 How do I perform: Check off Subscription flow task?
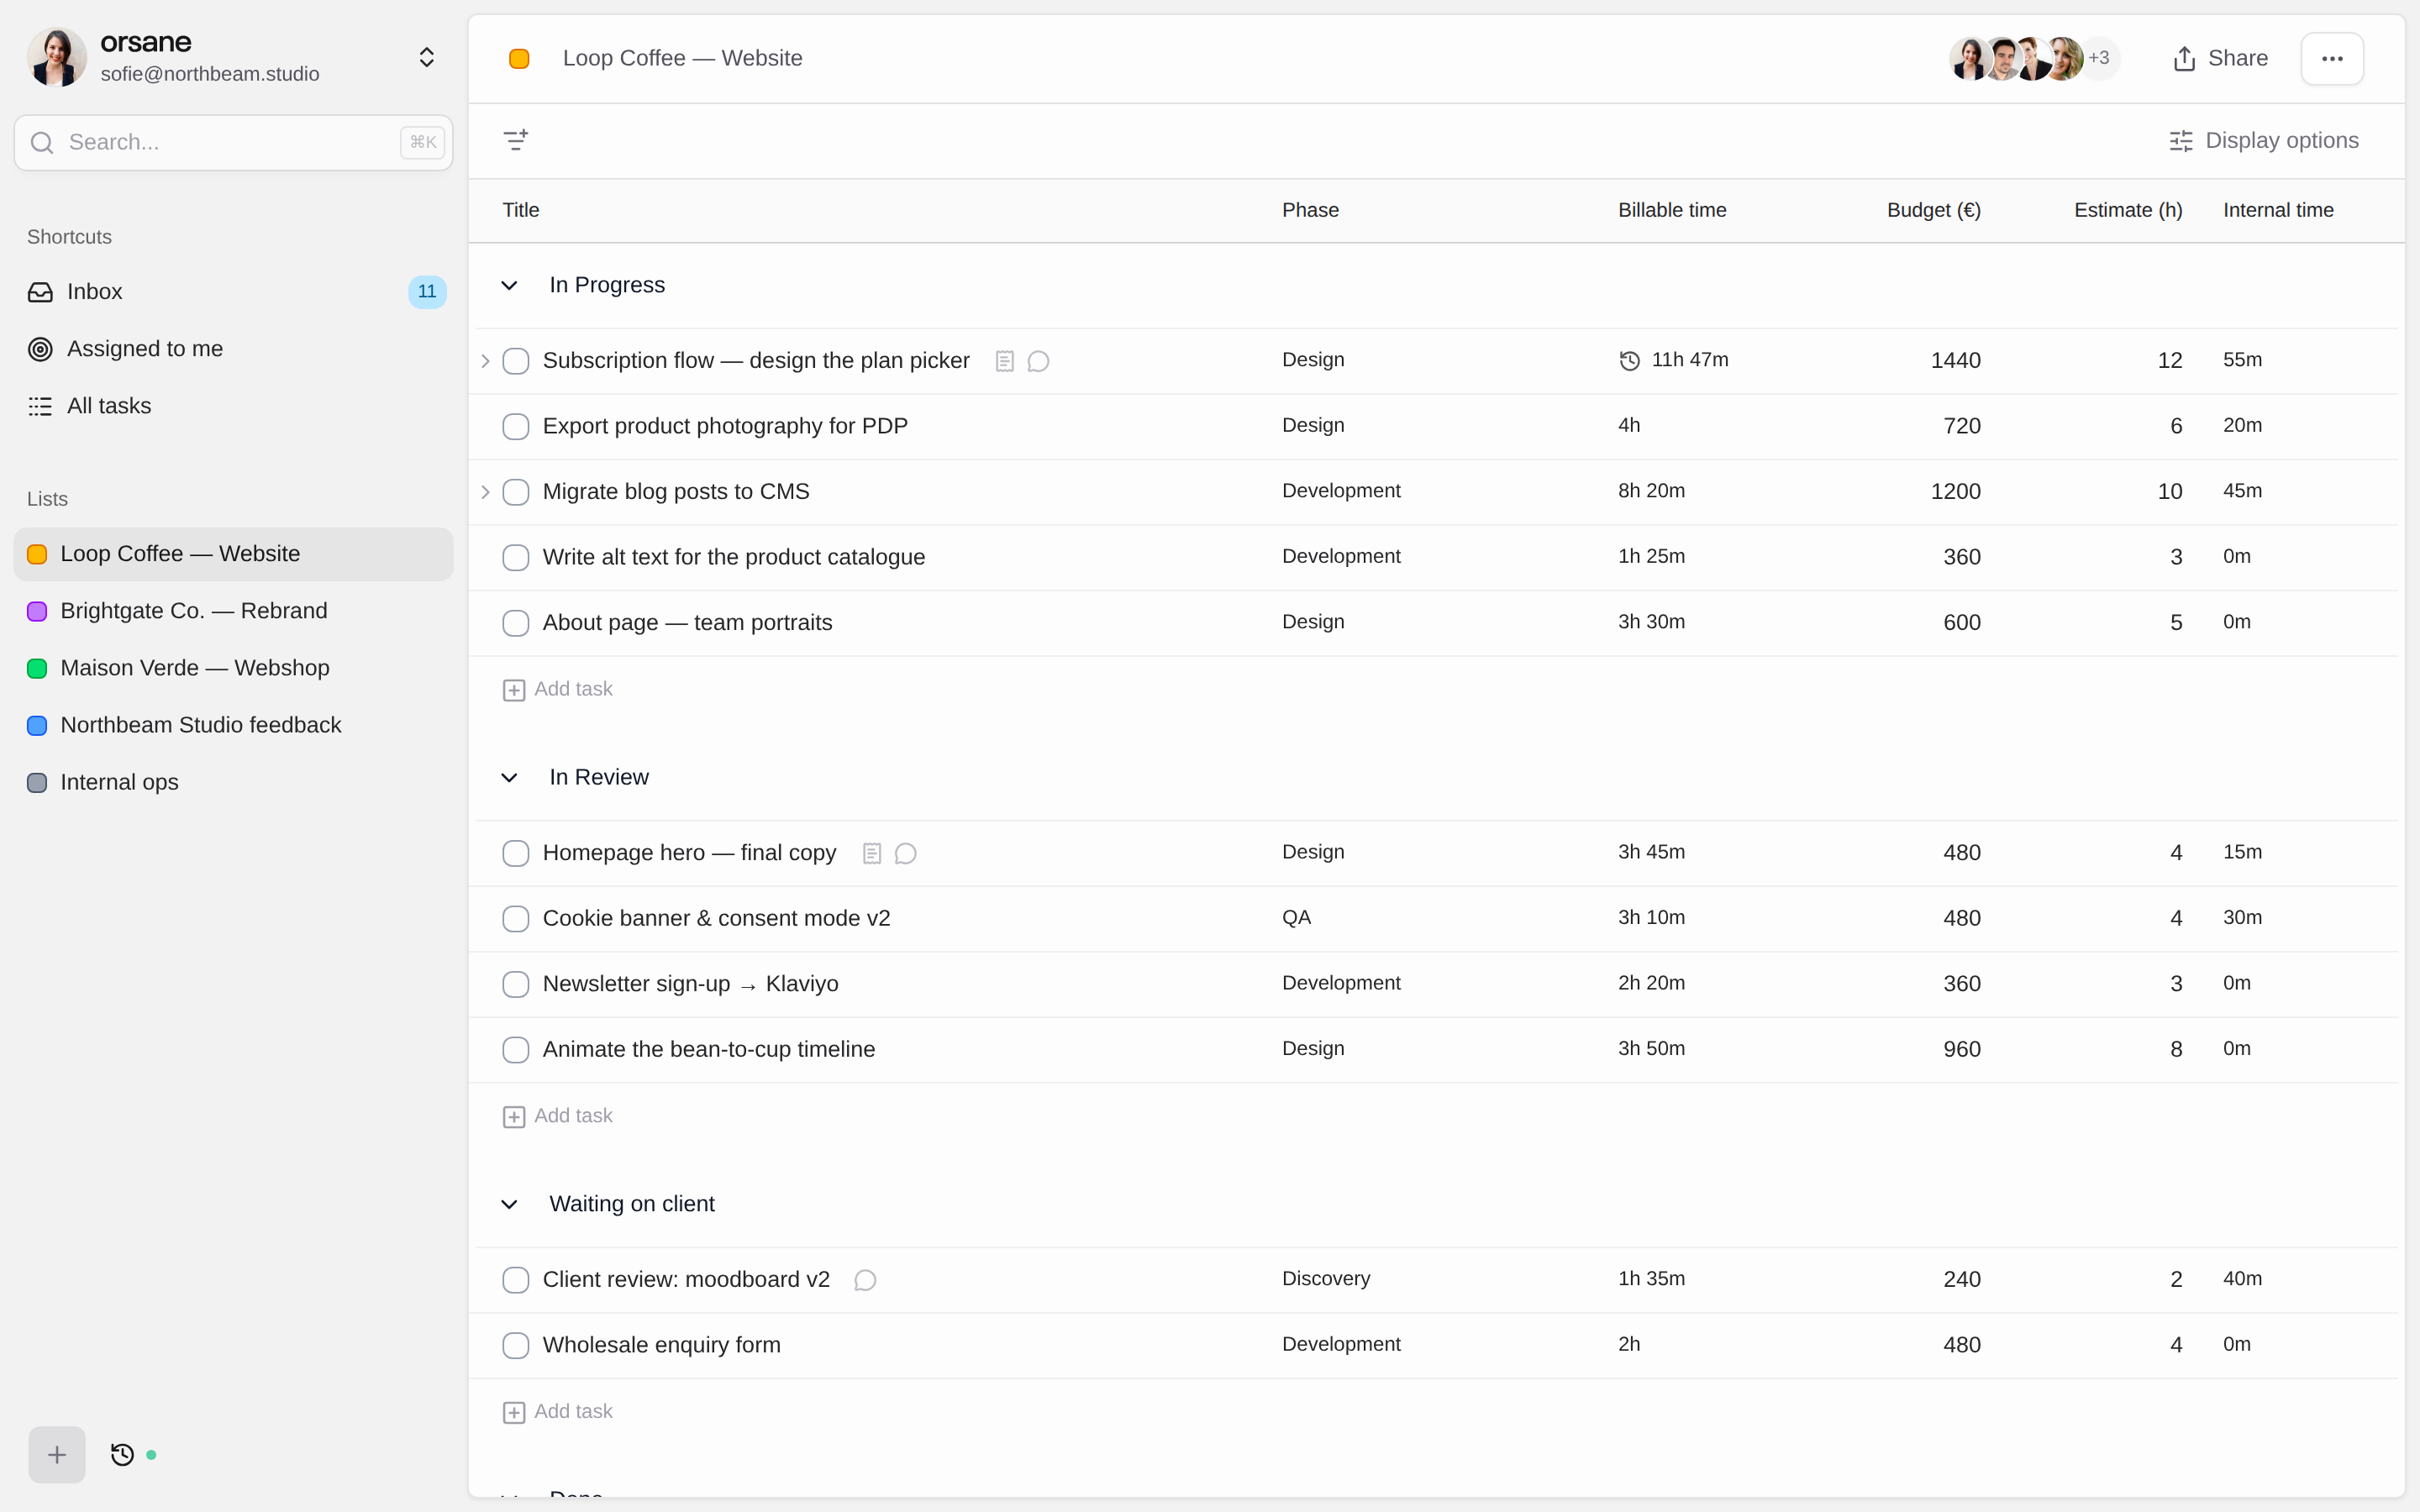pyautogui.click(x=516, y=361)
